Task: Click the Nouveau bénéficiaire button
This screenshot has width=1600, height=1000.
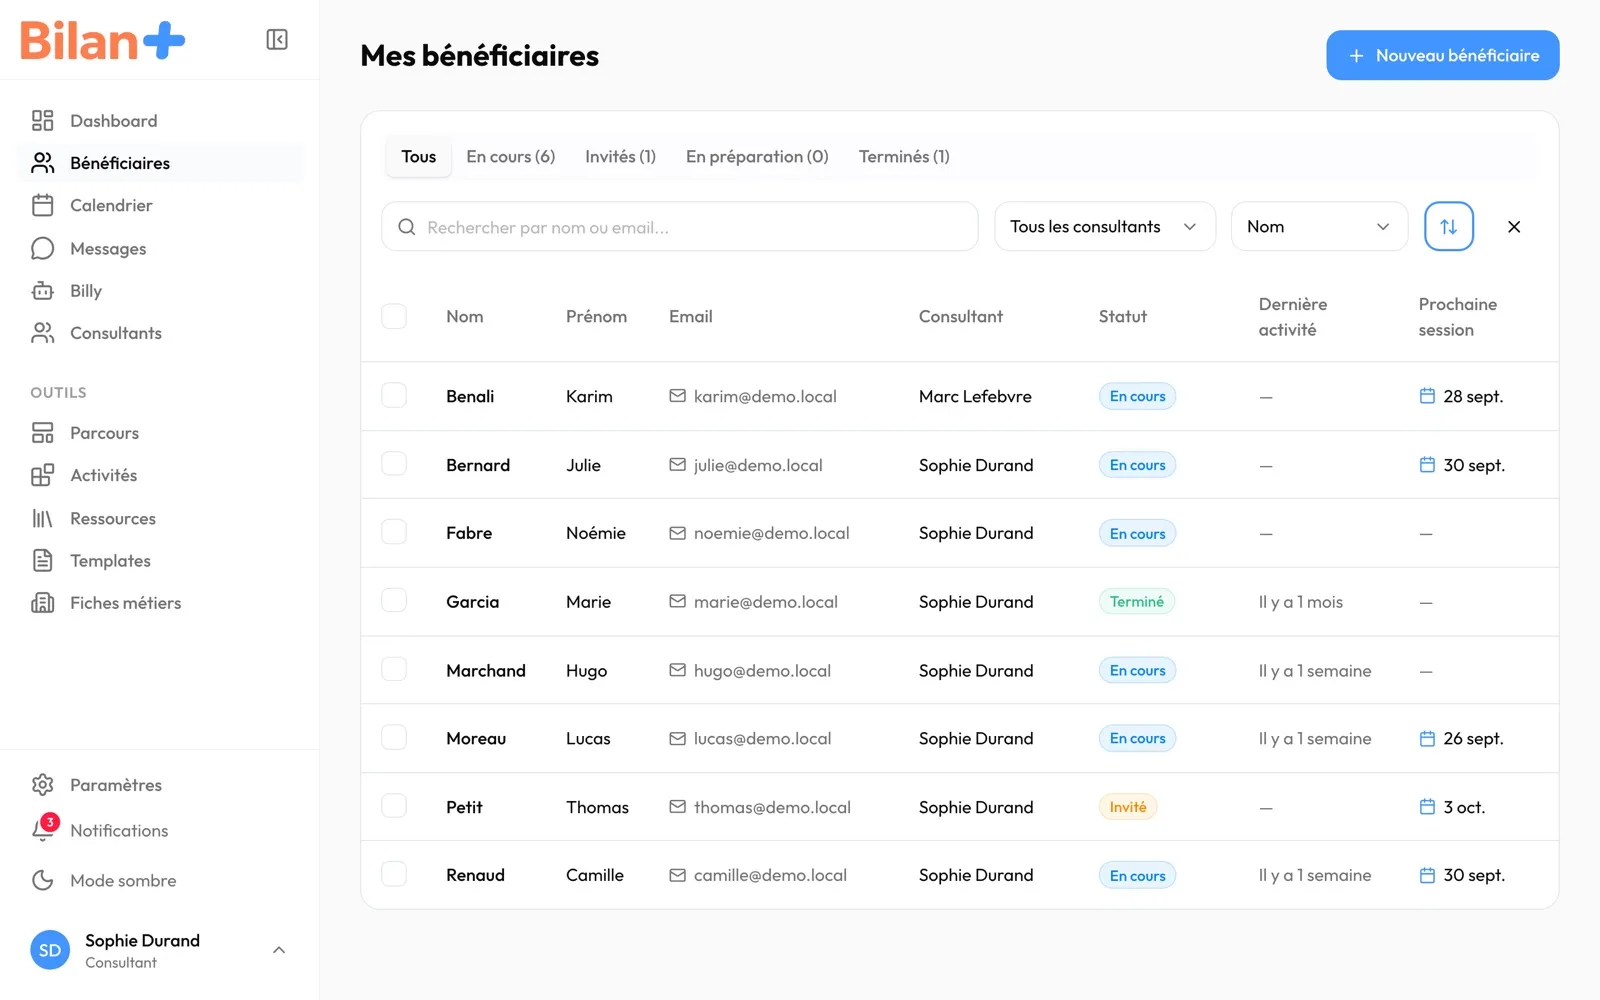Action: click(x=1443, y=55)
